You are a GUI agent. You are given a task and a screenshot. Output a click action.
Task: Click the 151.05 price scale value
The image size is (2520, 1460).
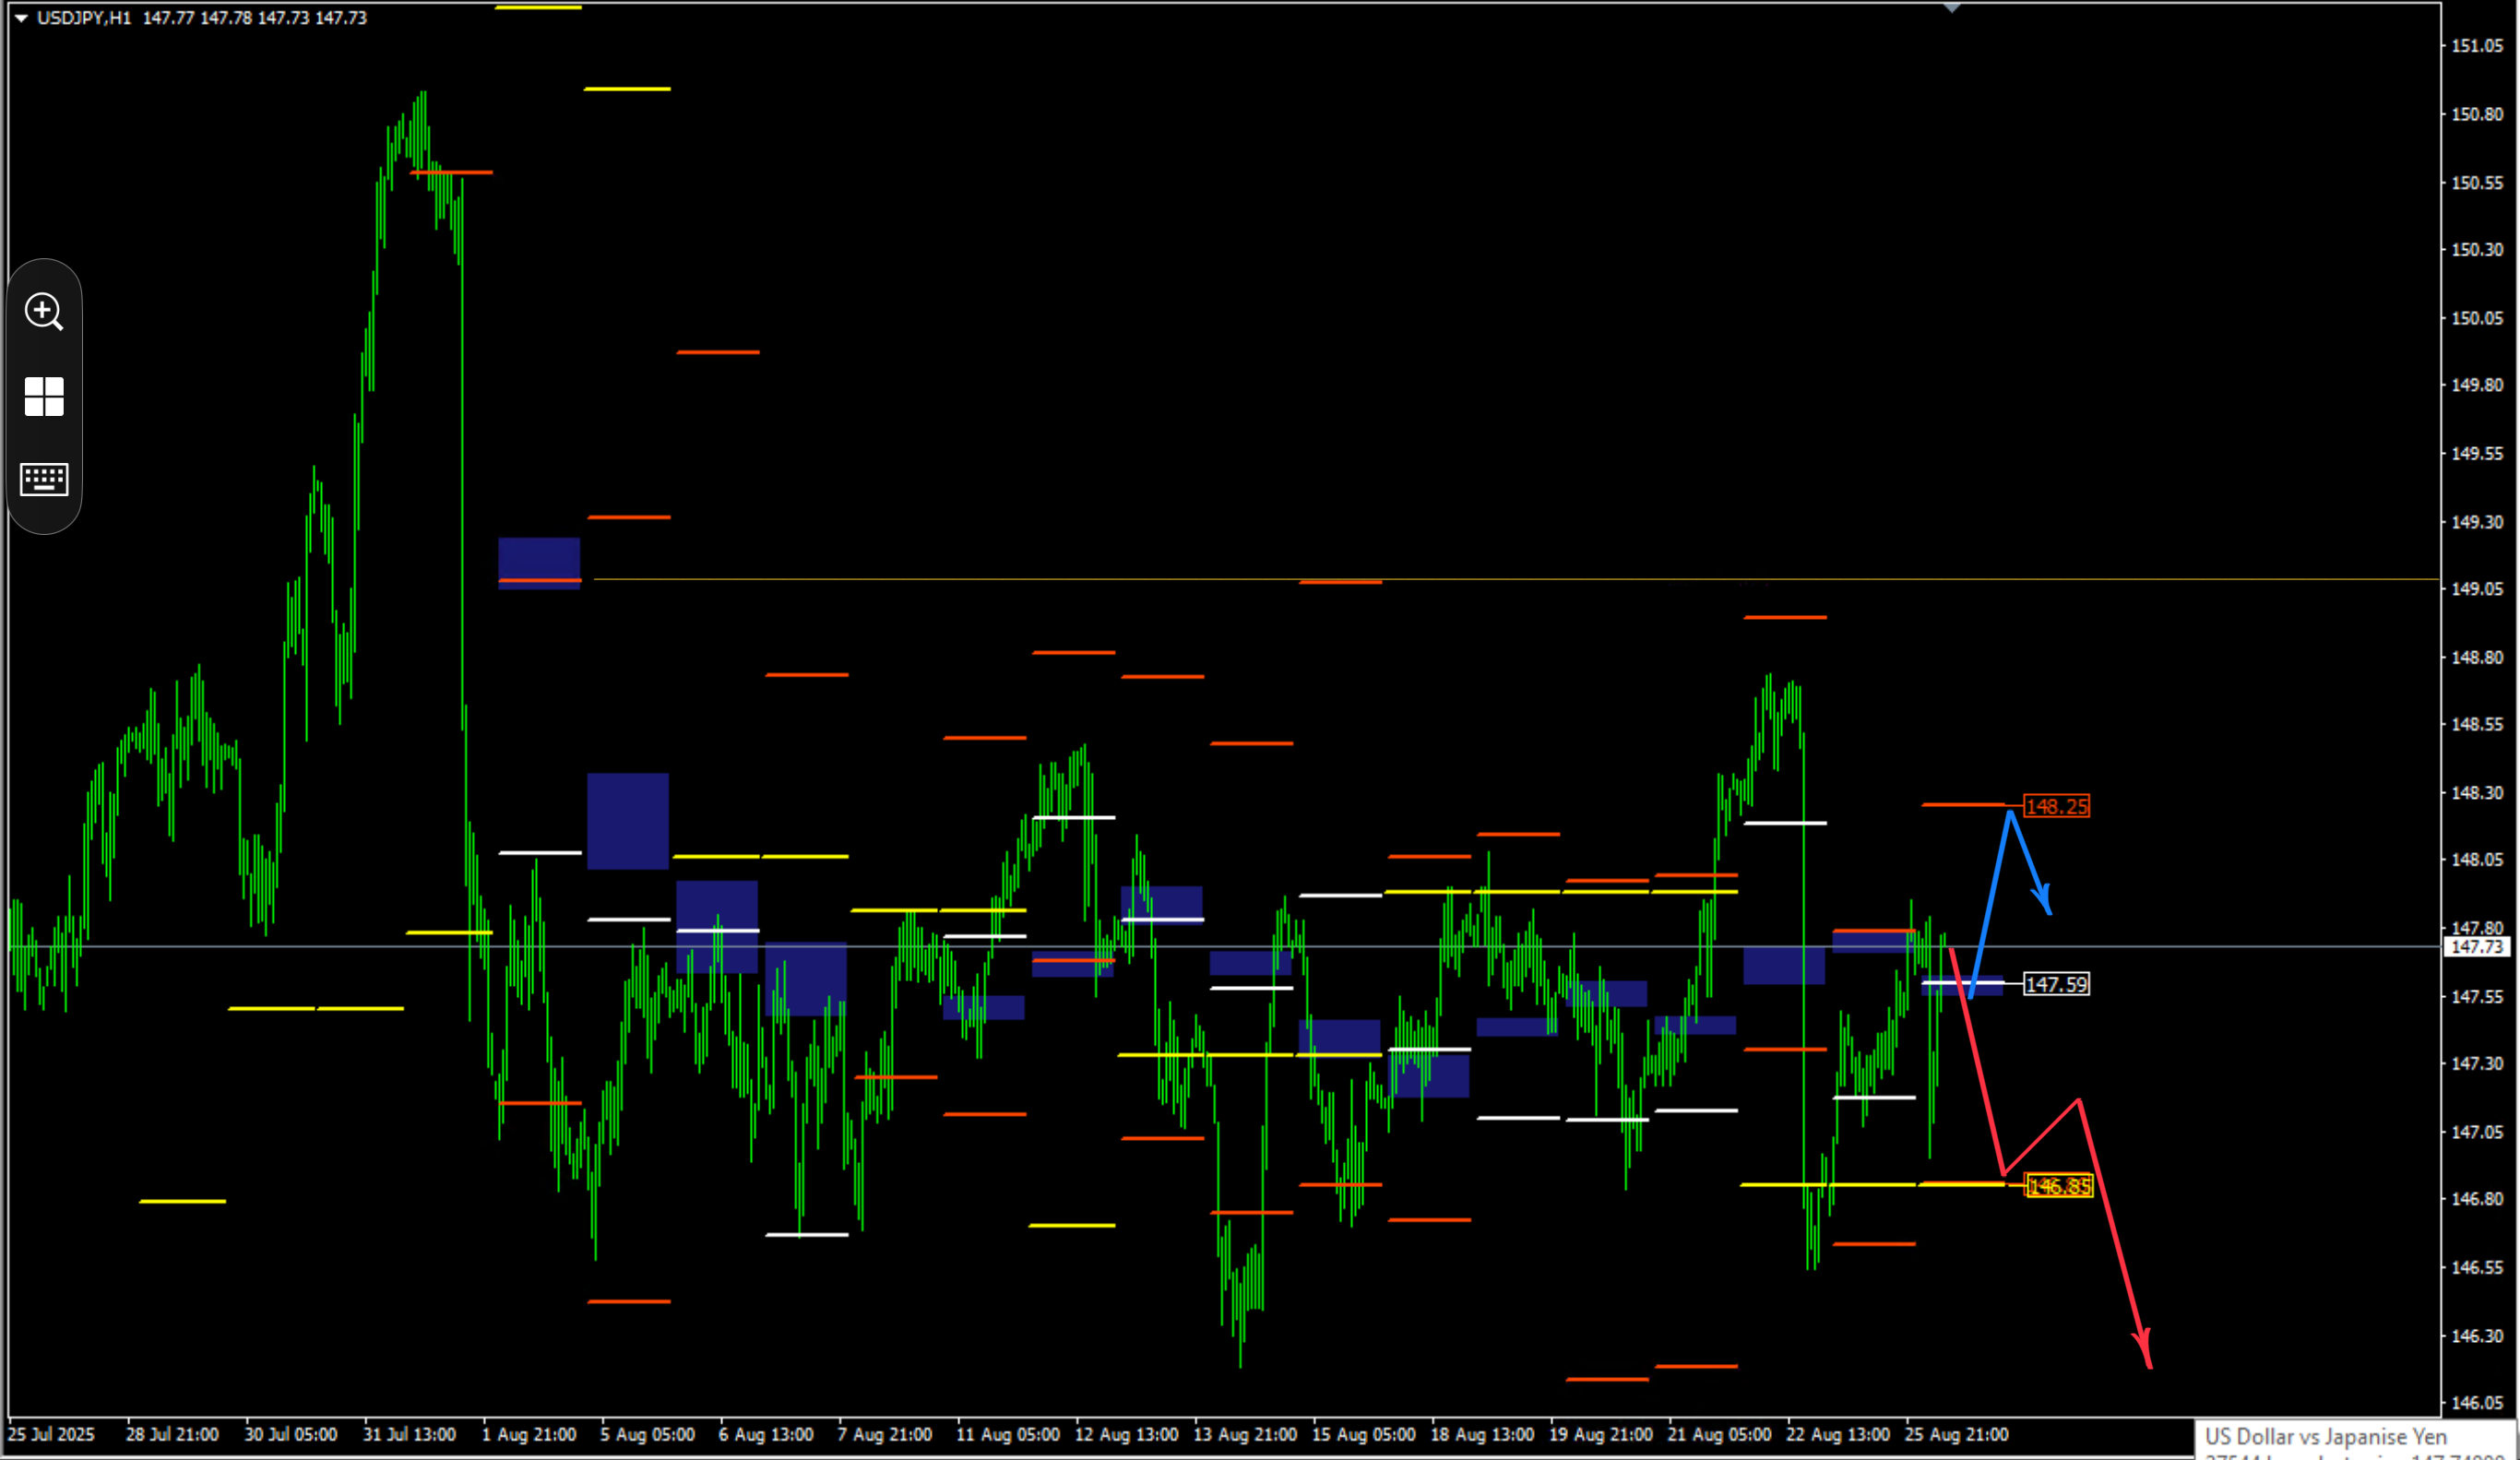(2477, 46)
